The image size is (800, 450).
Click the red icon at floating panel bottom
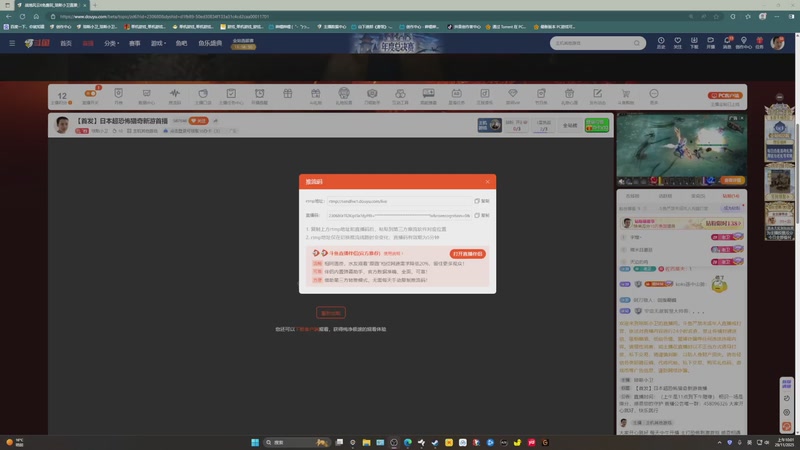point(786,426)
